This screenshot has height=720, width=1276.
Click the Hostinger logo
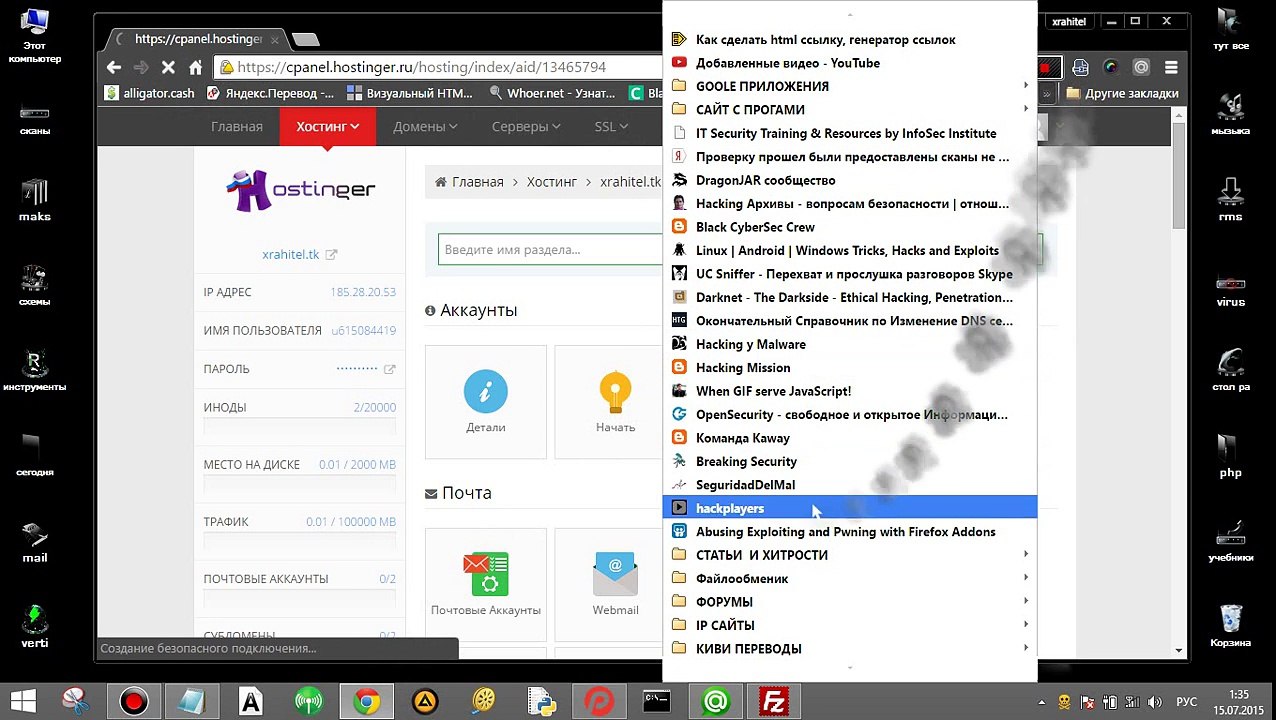(x=300, y=190)
